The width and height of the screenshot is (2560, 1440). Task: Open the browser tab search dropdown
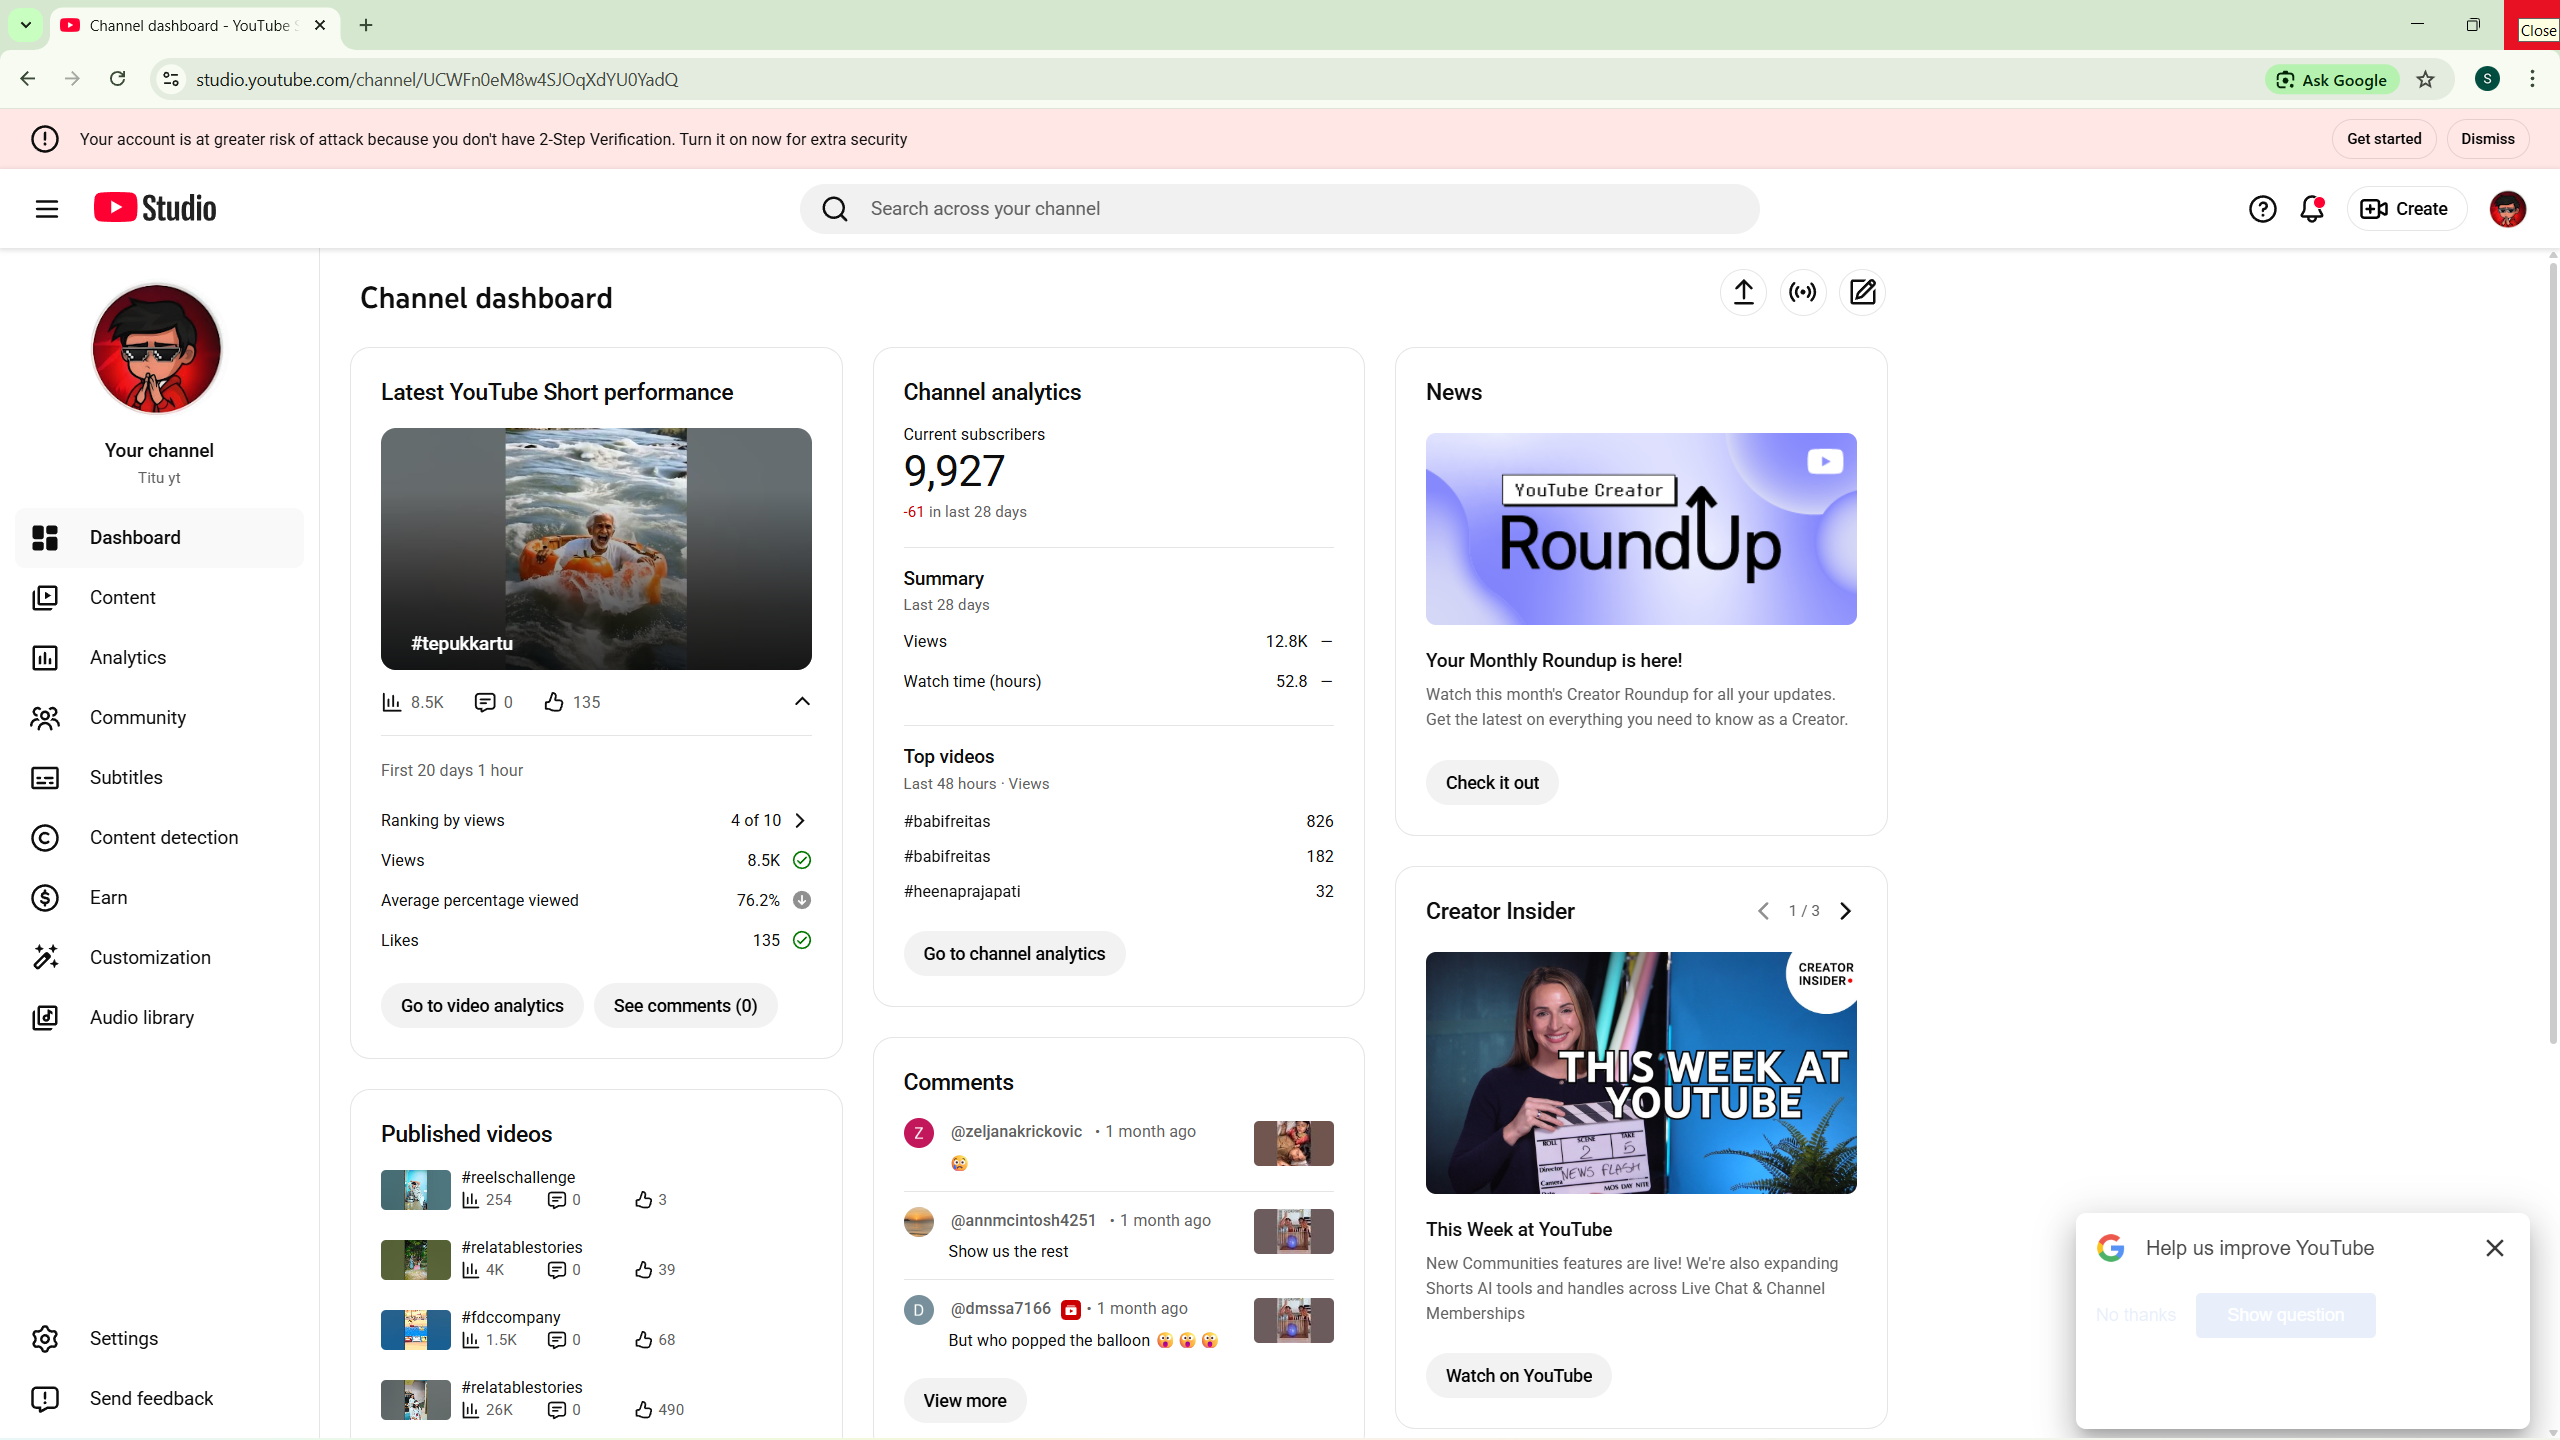pyautogui.click(x=26, y=25)
